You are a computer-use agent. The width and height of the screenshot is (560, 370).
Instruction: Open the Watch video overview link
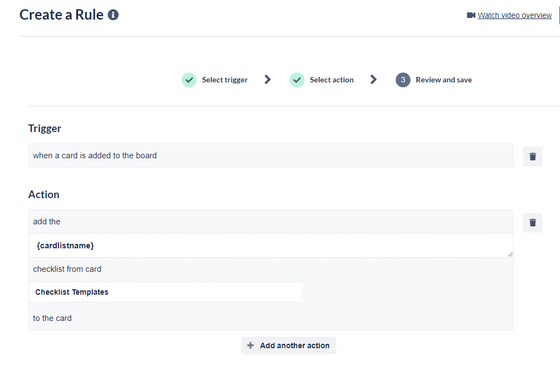[515, 15]
